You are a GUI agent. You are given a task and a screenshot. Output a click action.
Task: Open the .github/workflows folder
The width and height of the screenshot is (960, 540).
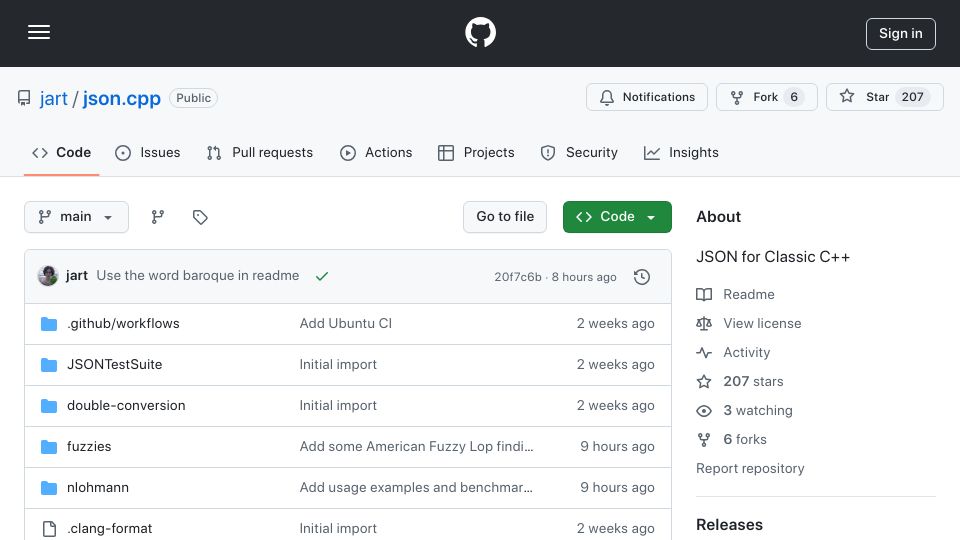[x=123, y=323]
